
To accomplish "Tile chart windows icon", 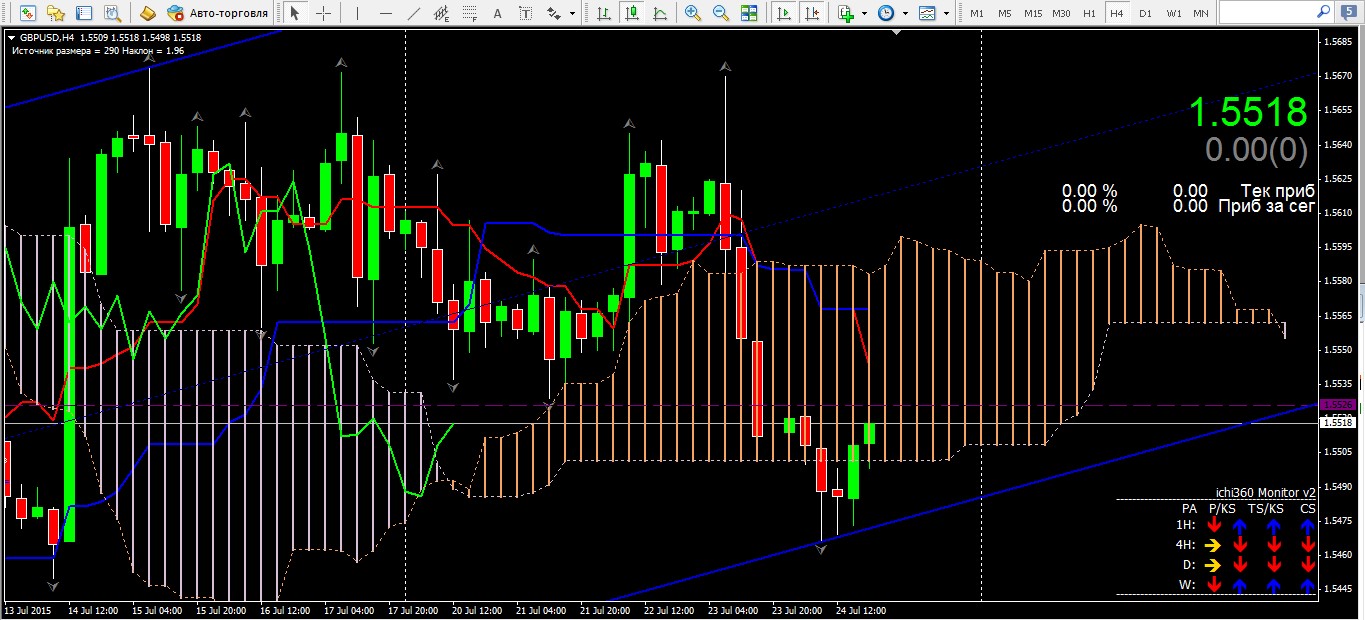I will coord(748,13).
